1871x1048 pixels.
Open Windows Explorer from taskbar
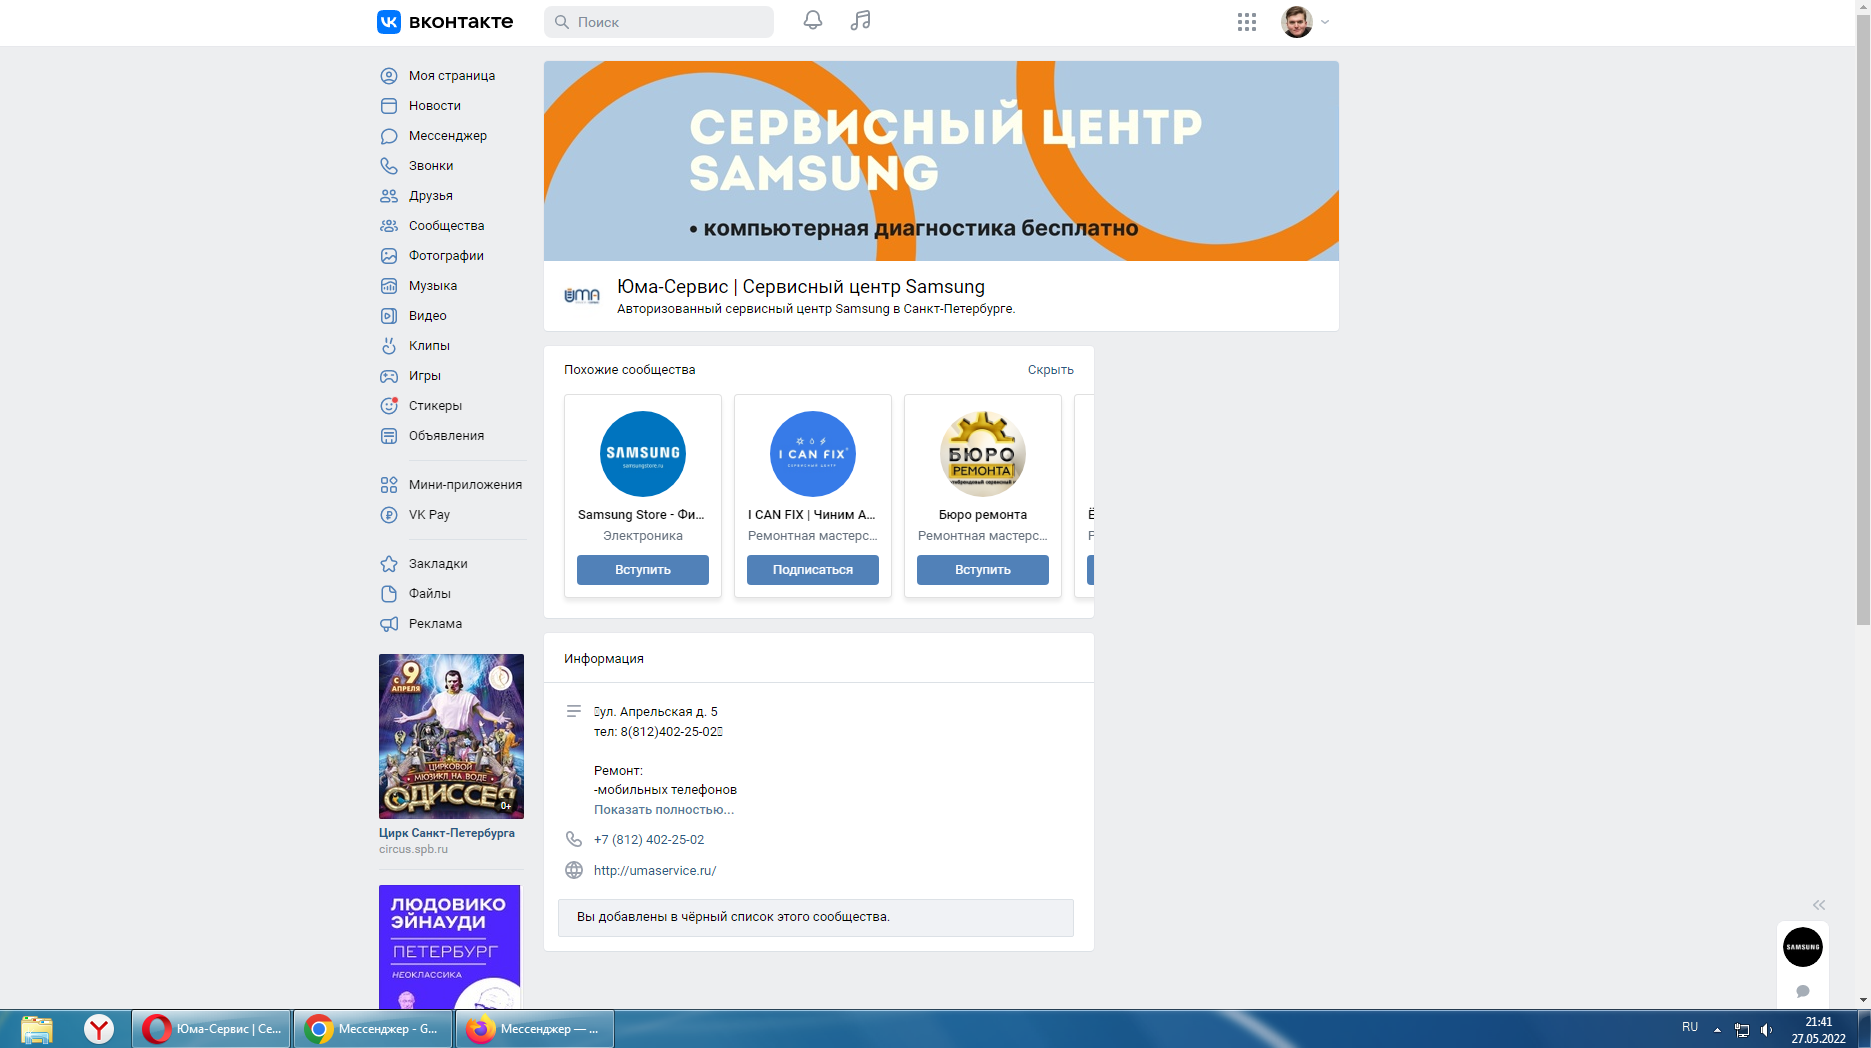tap(37, 1029)
